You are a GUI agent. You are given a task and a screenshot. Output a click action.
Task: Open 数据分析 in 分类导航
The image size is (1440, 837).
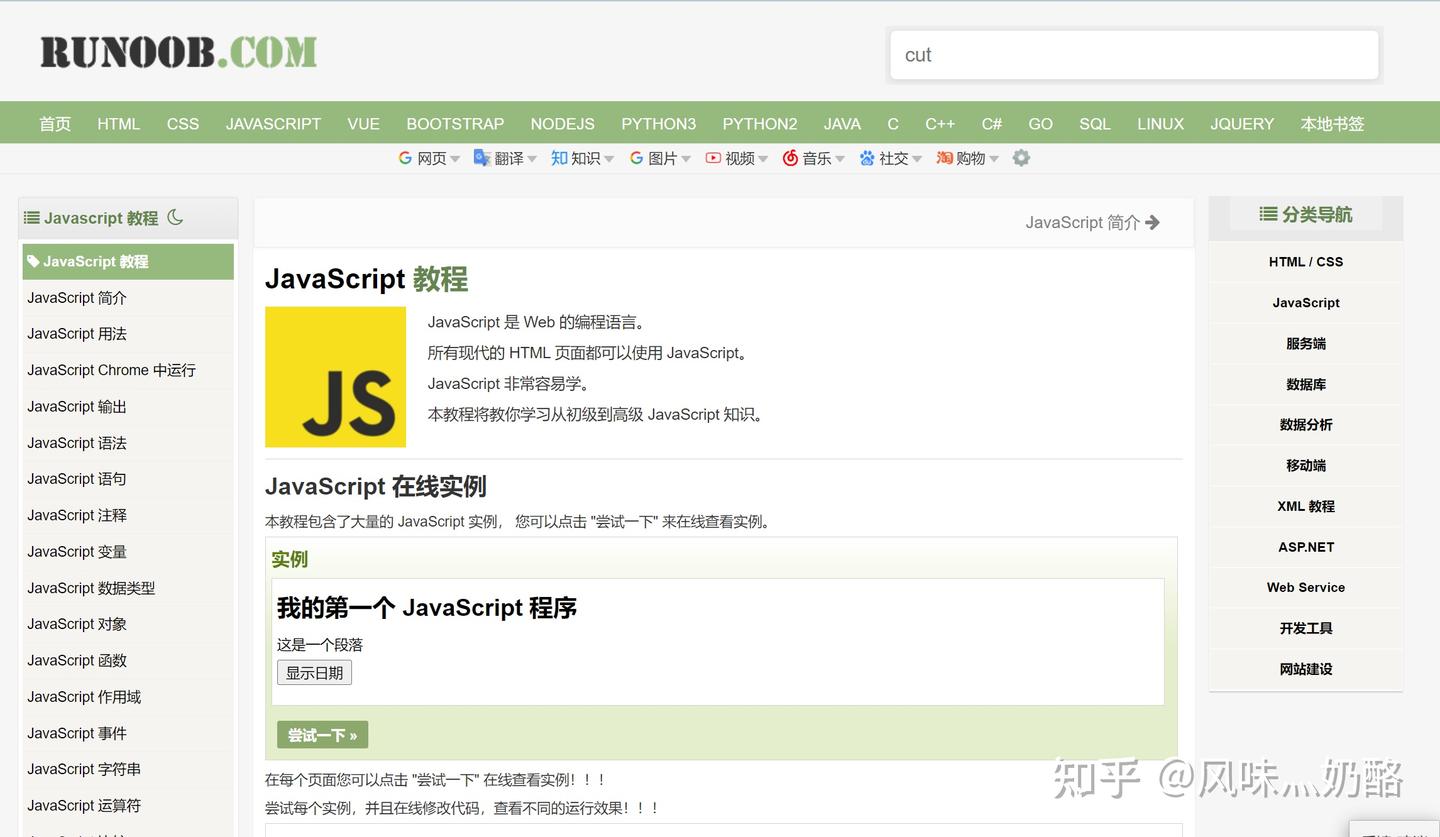click(1306, 425)
